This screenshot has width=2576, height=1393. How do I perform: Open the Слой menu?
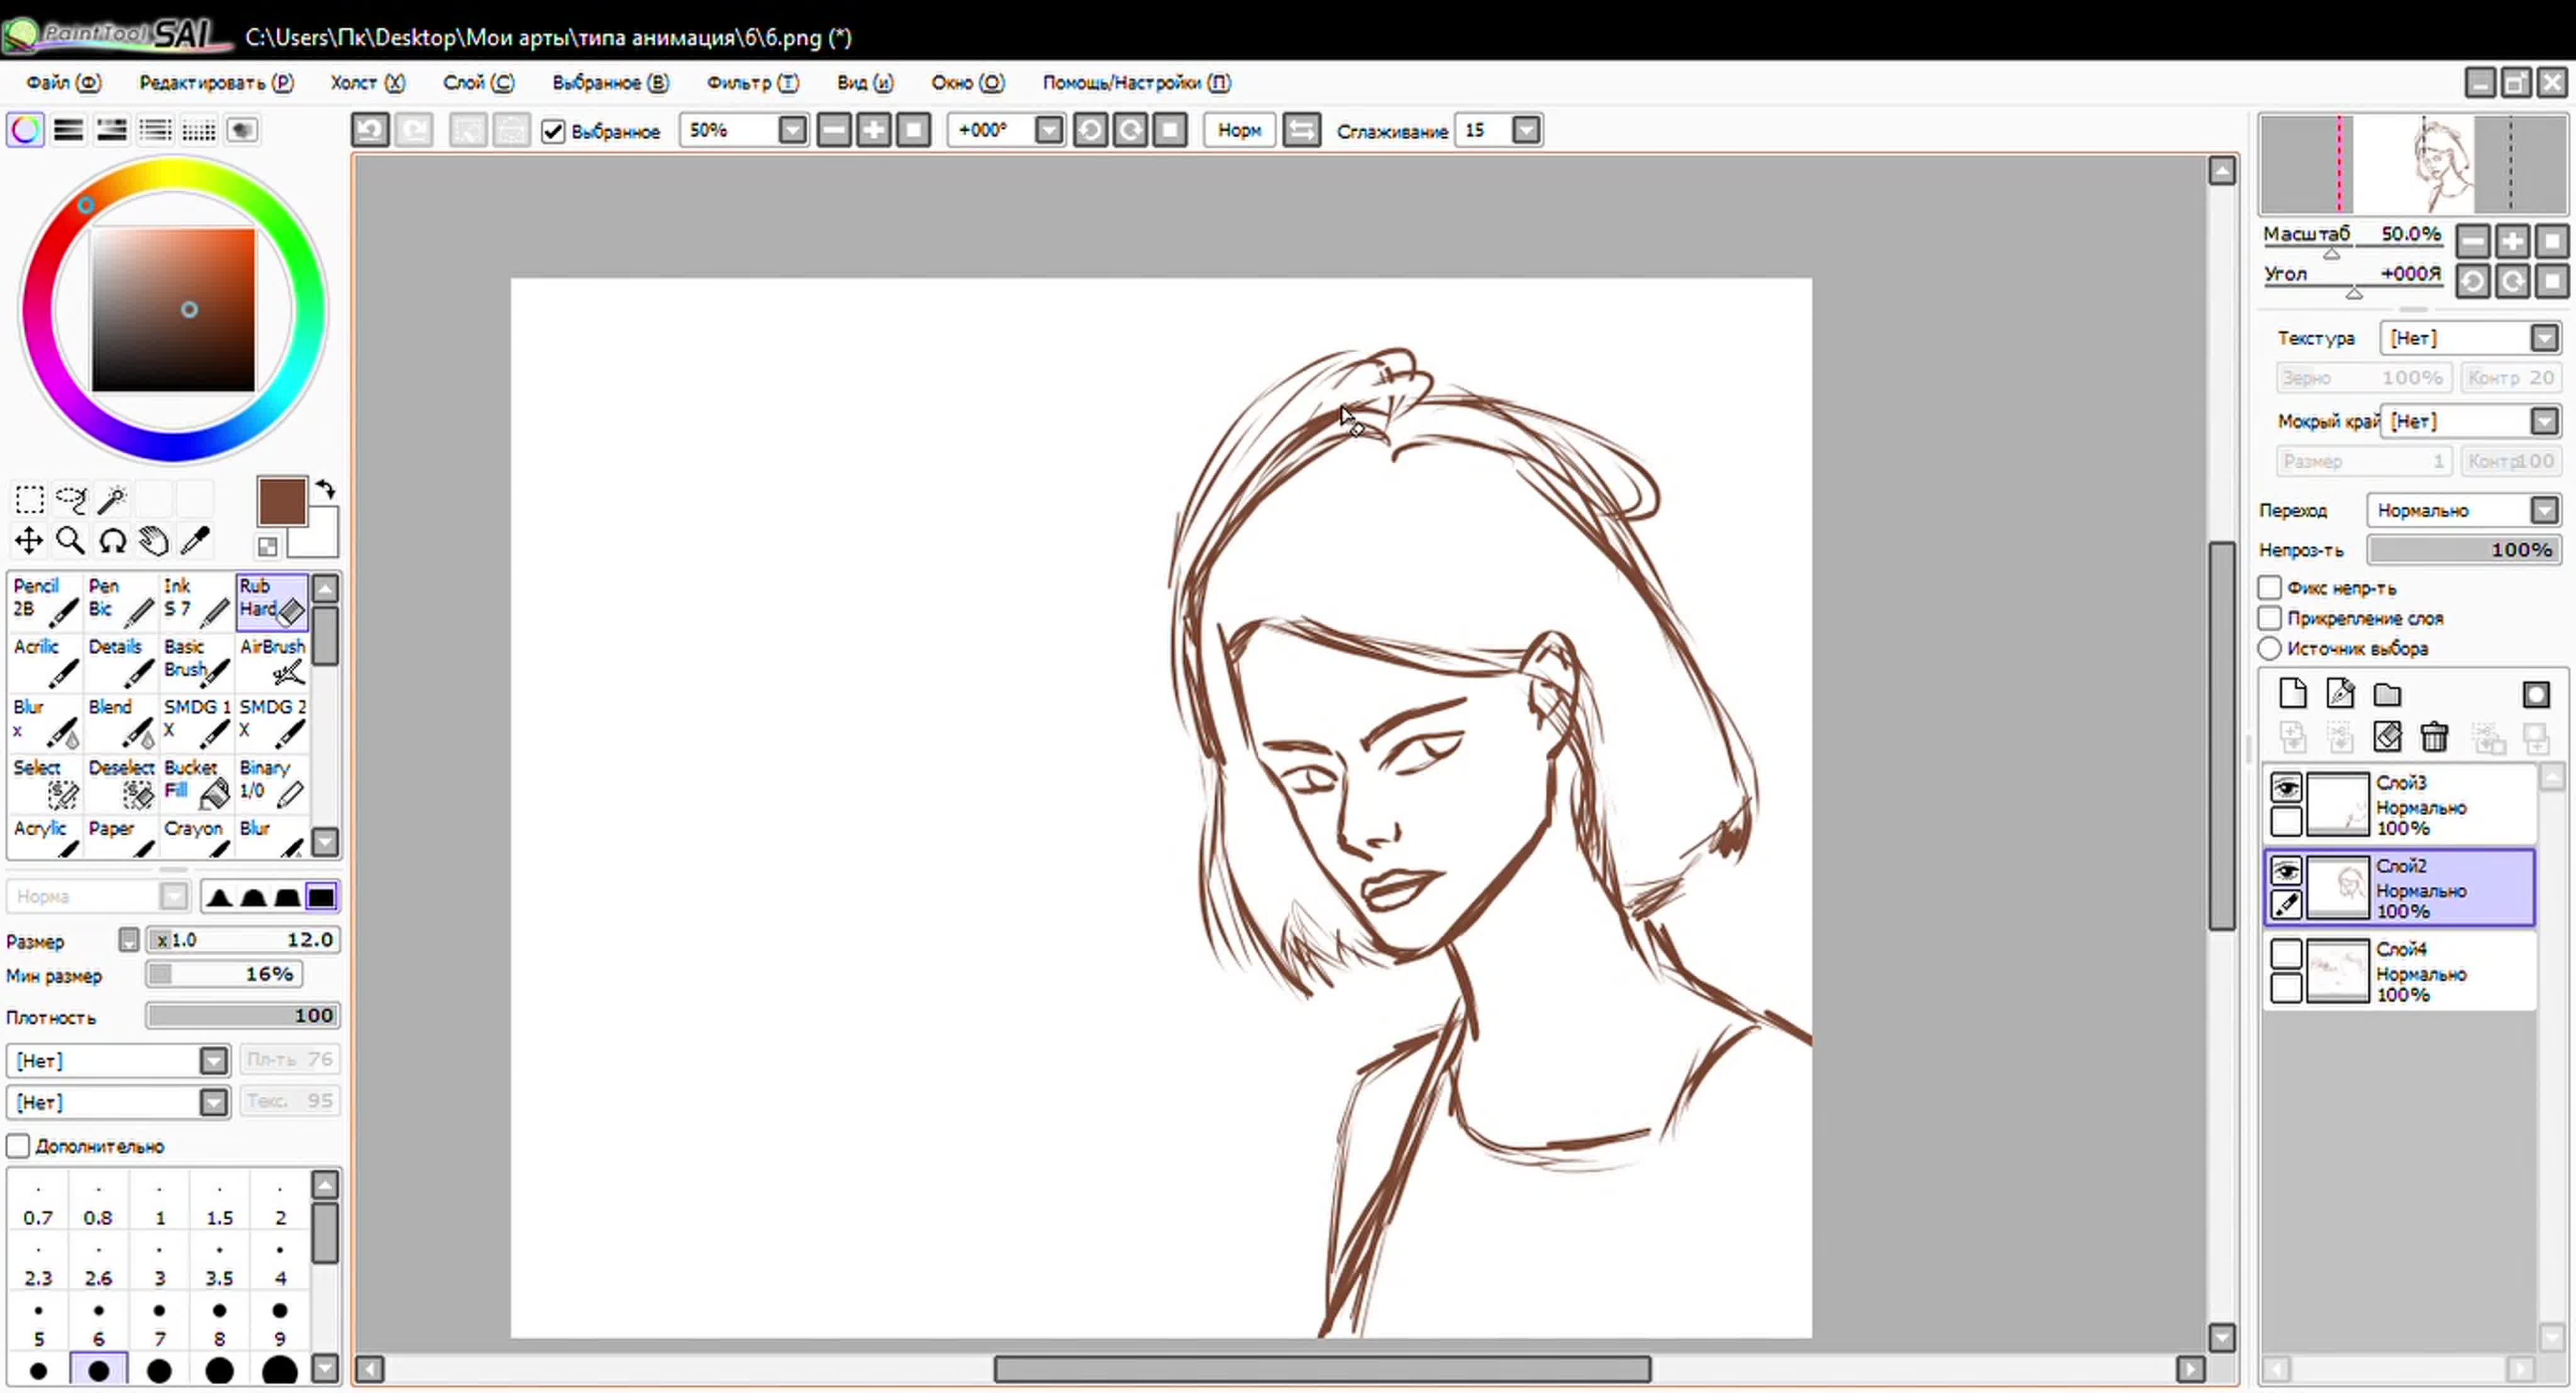478,83
